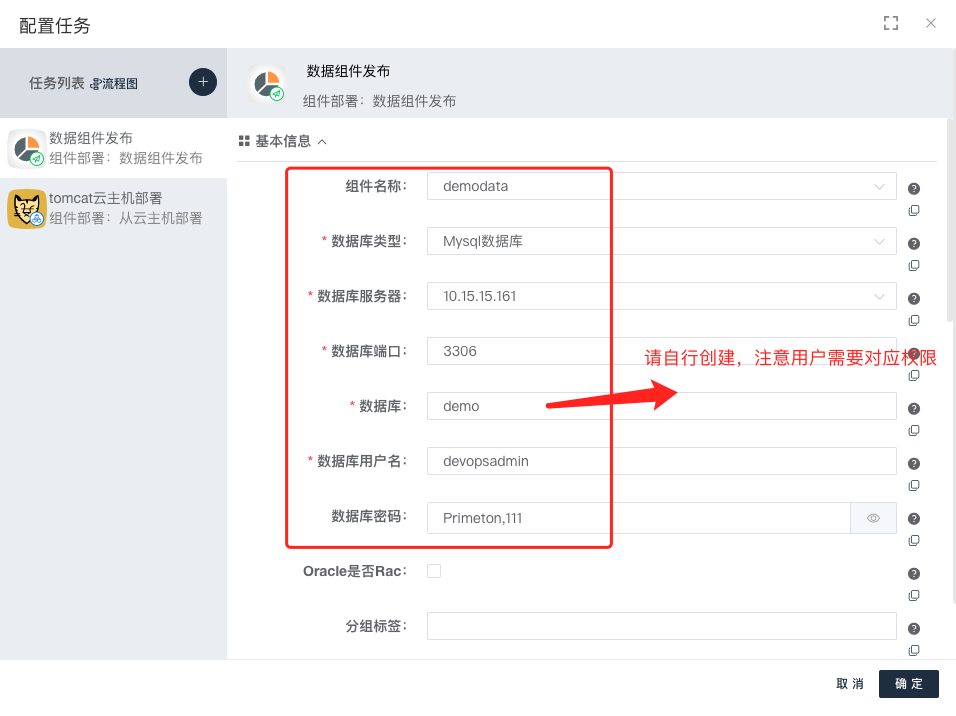Click copy icon for 数据库密码 field
The width and height of the screenshot is (956, 716).
(913, 541)
